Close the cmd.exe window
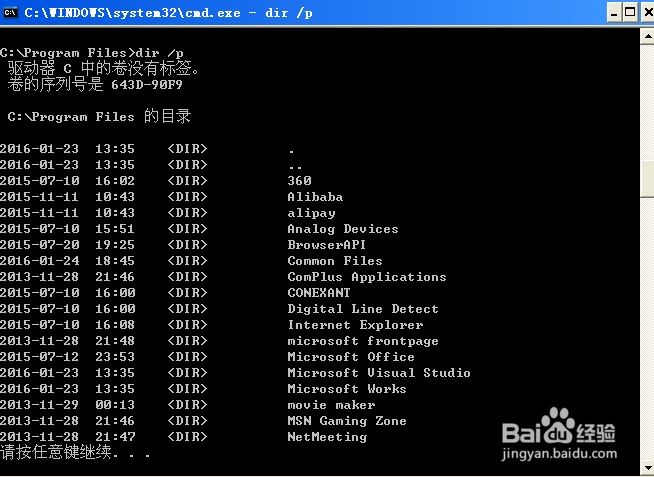 648,13
